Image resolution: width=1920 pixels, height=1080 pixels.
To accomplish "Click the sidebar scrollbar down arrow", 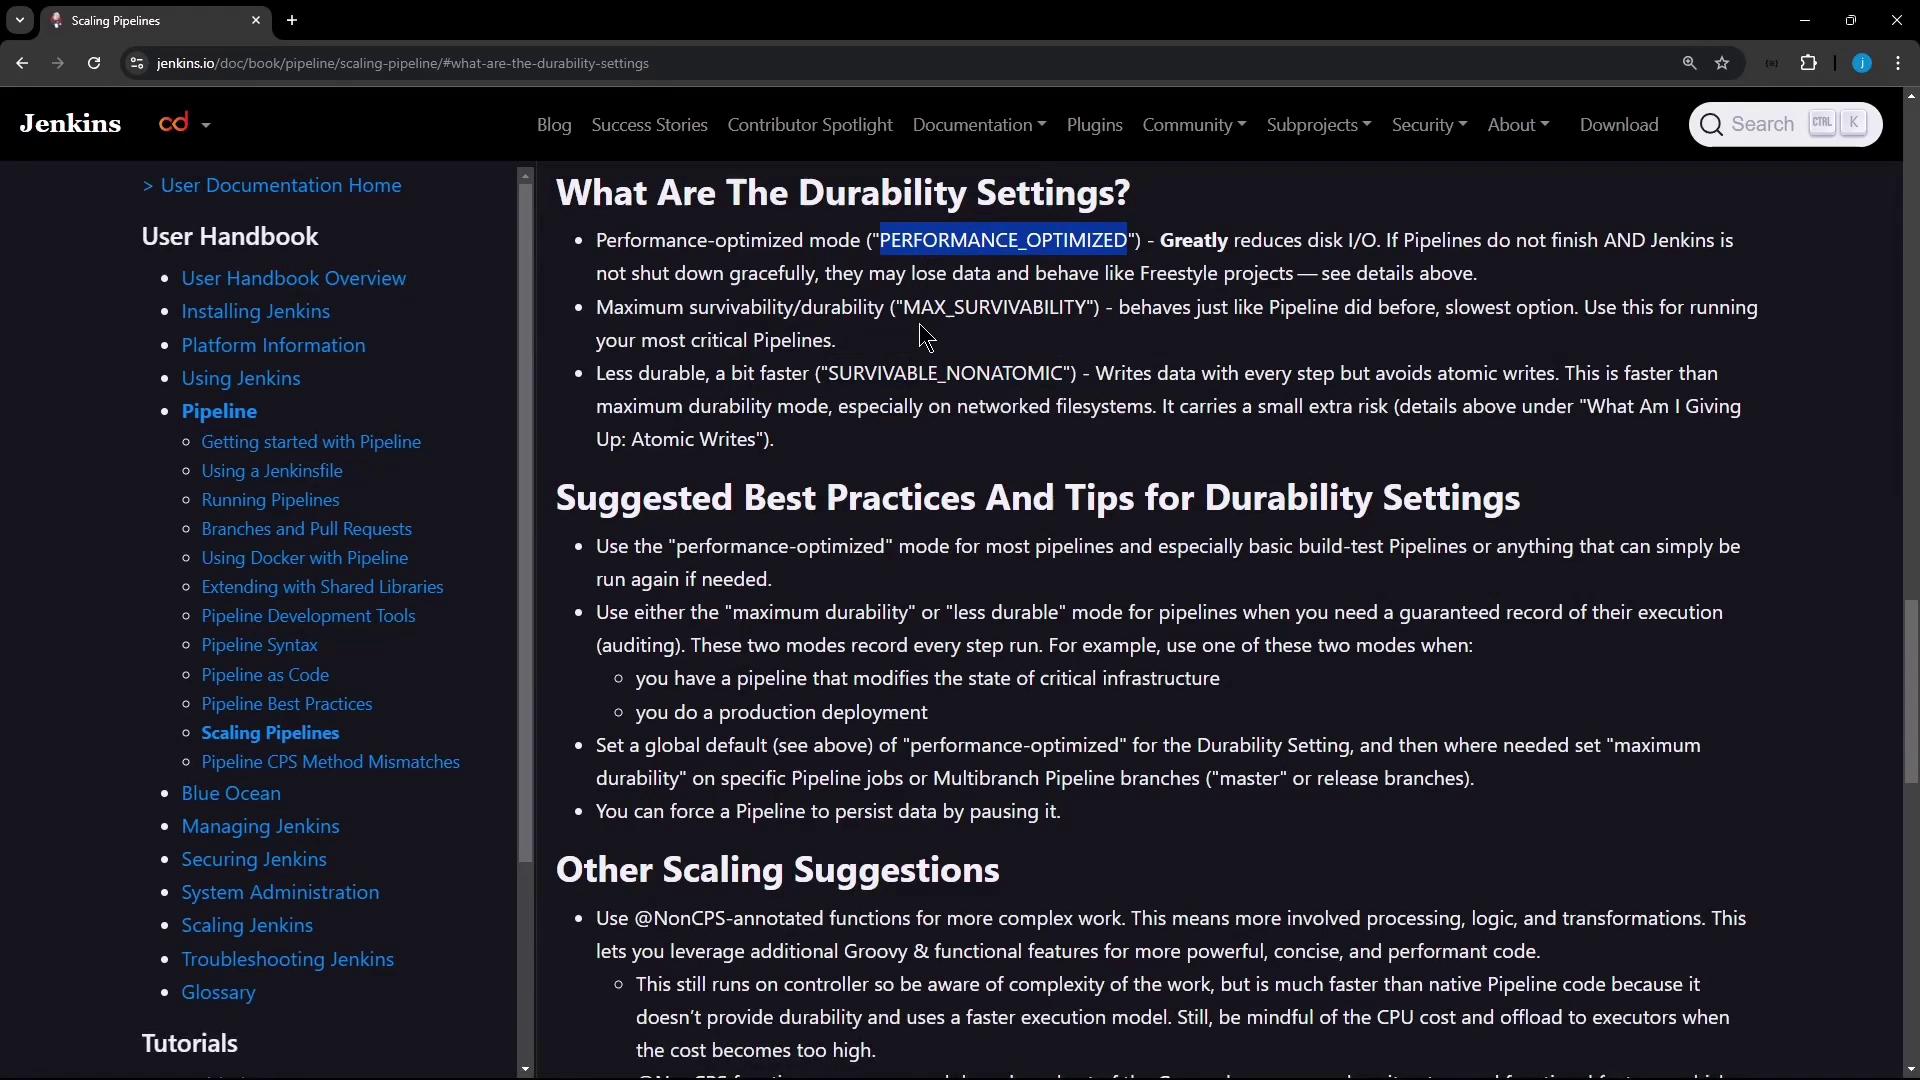I will coord(526,1069).
